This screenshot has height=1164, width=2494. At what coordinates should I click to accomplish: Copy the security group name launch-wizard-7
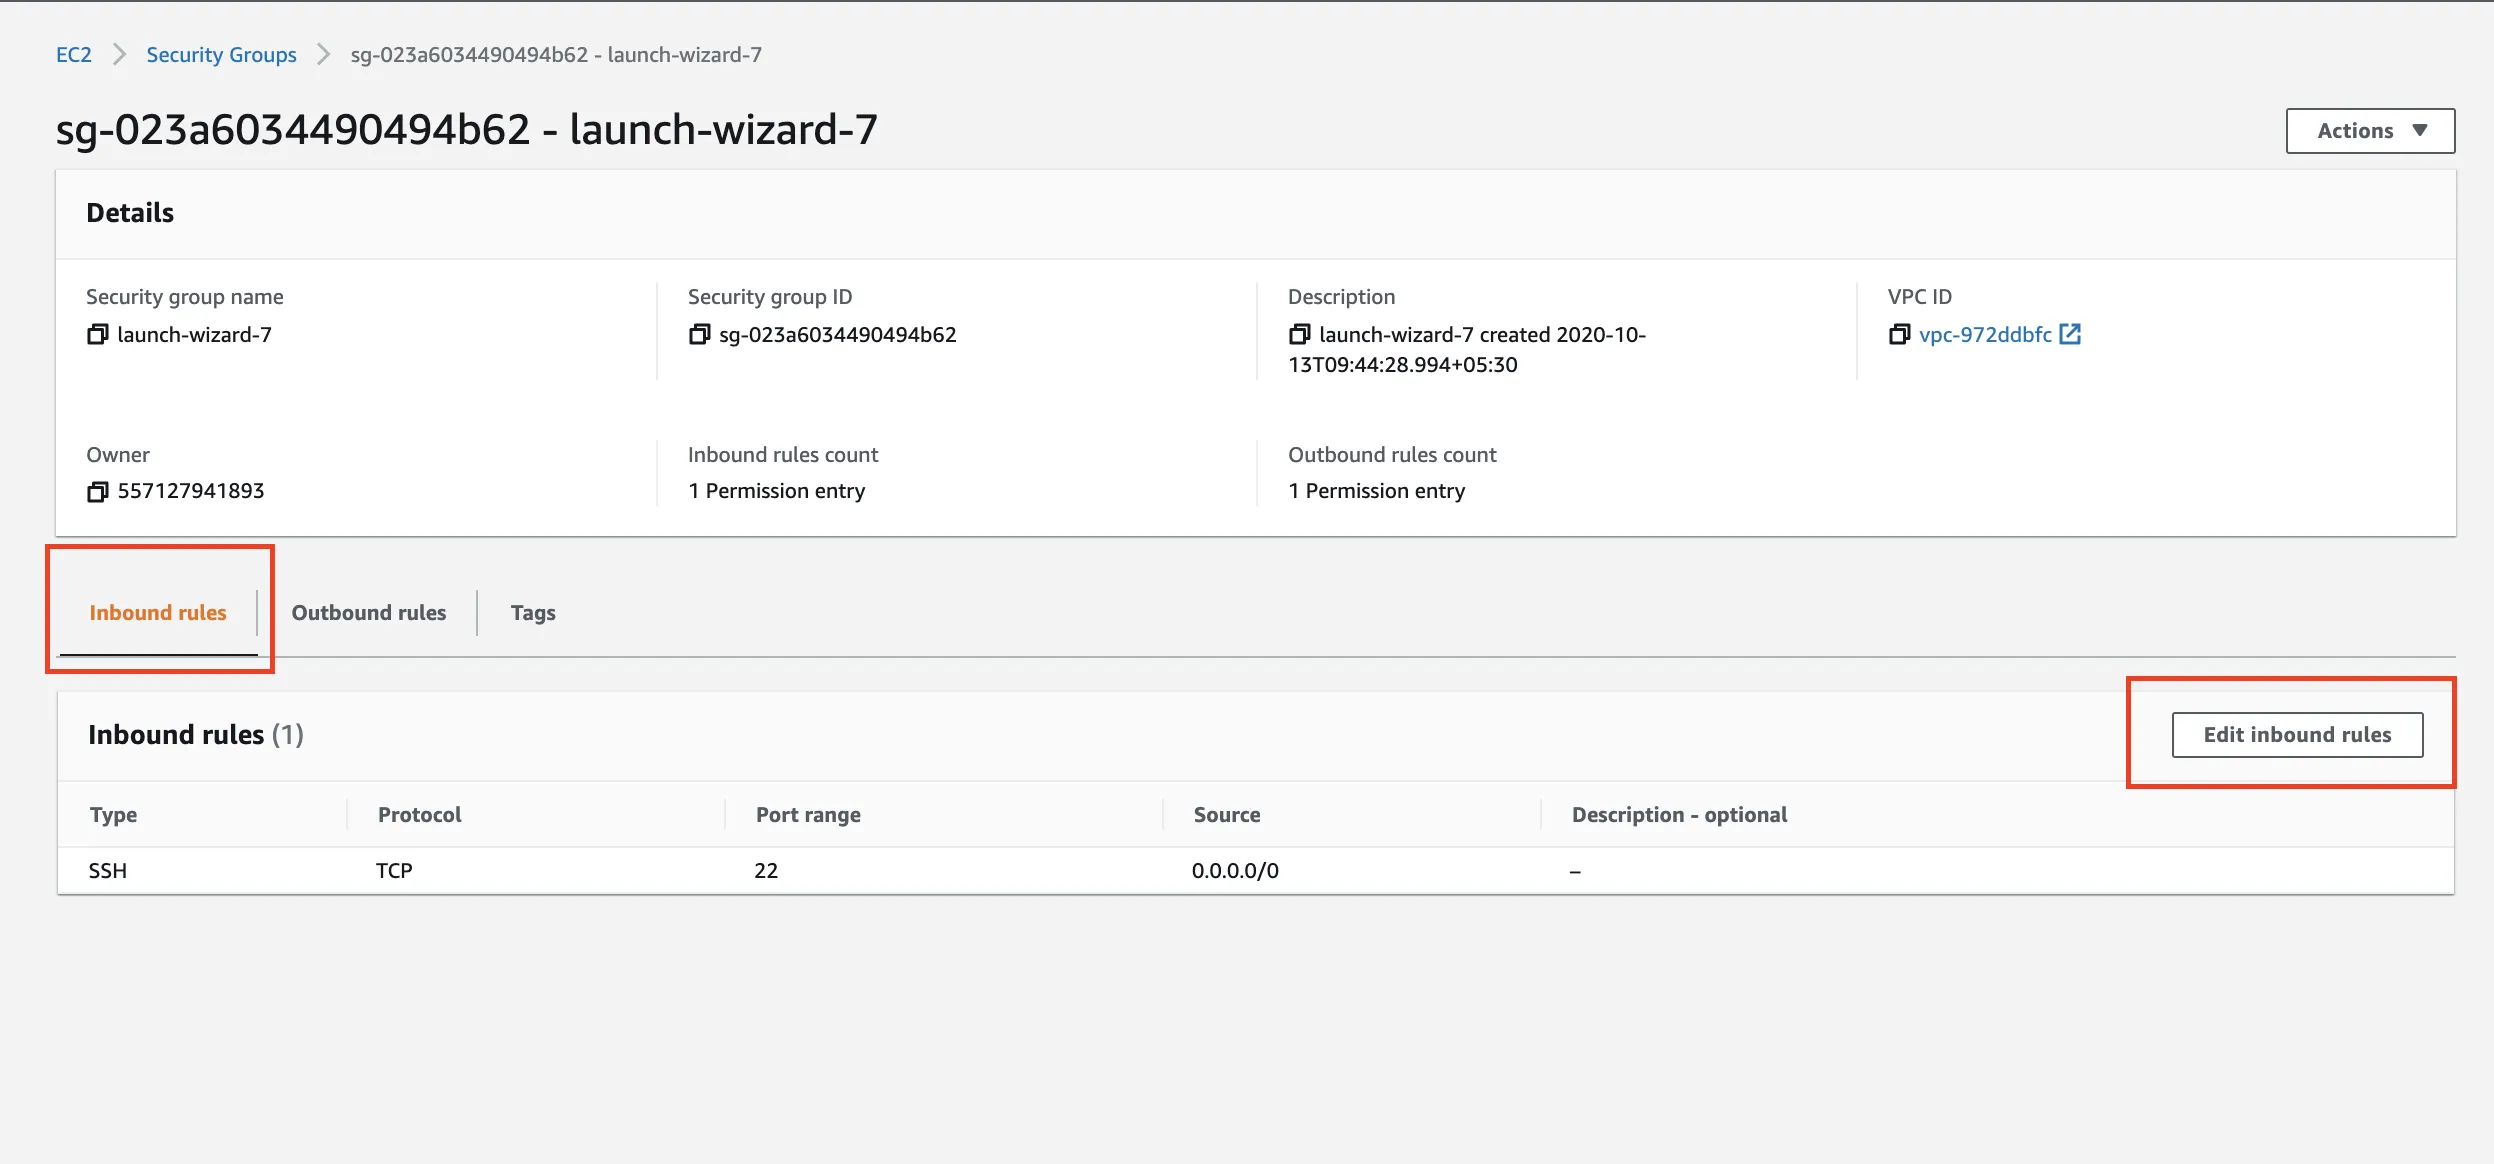pyautogui.click(x=97, y=335)
